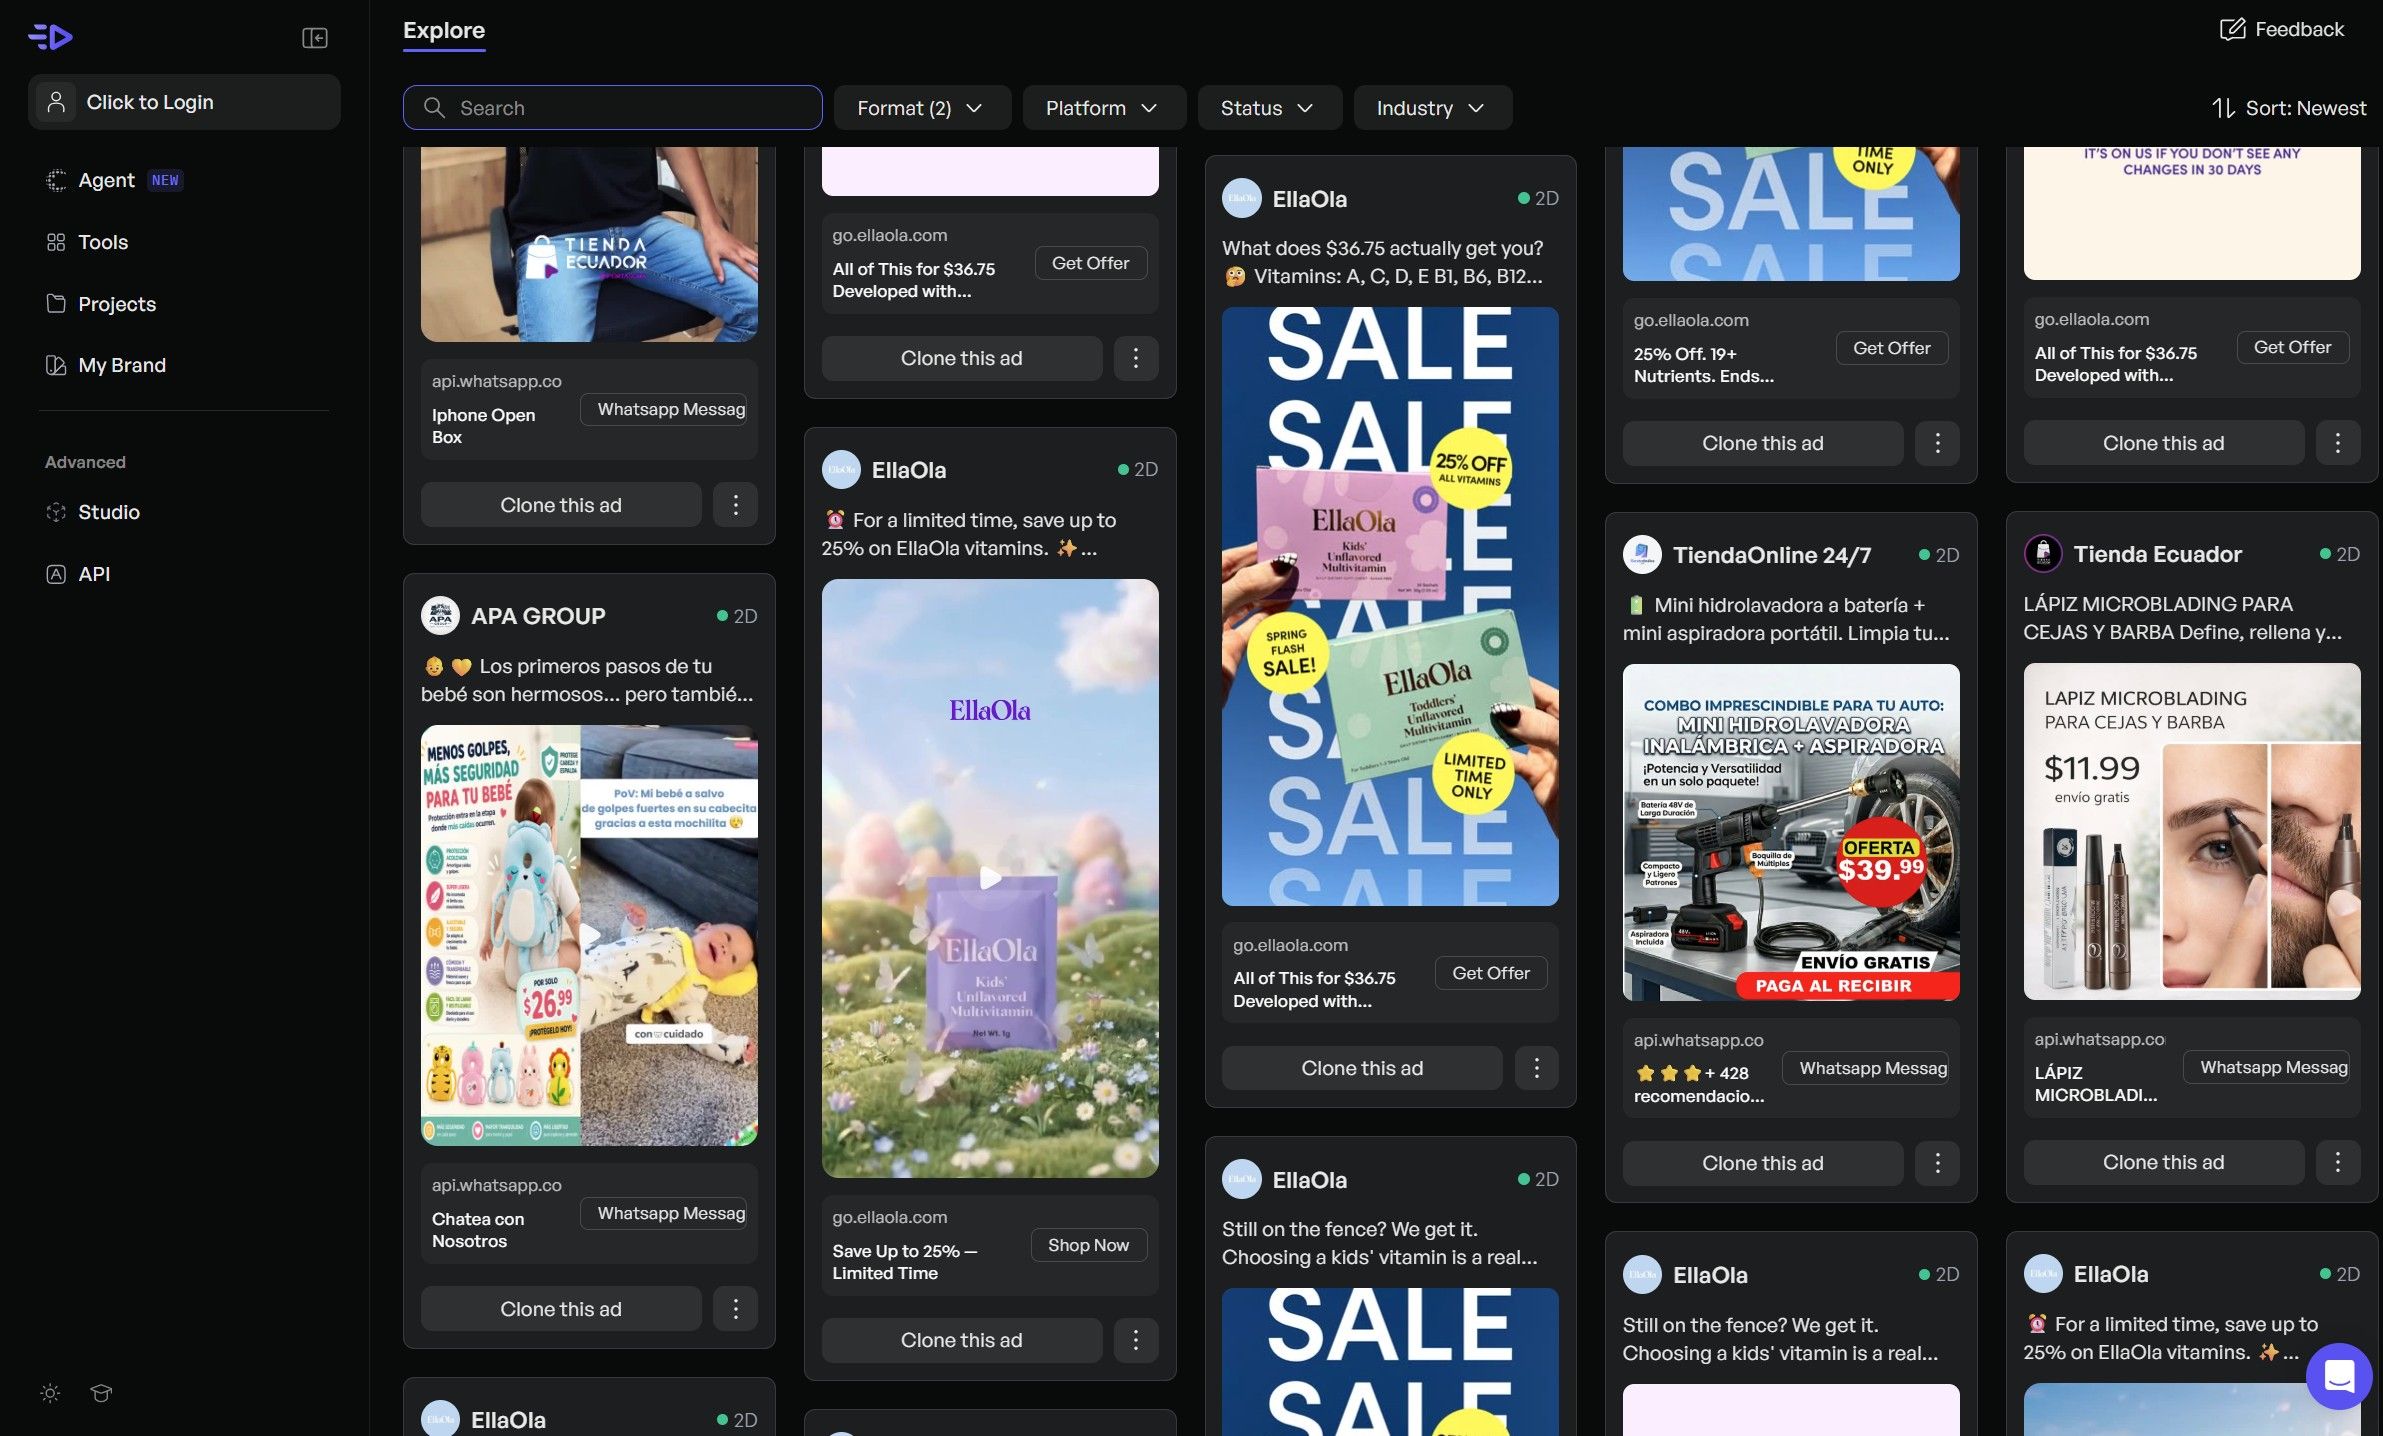Image resolution: width=2383 pixels, height=1436 pixels.
Task: Select the Explore tab
Action: coord(444,30)
